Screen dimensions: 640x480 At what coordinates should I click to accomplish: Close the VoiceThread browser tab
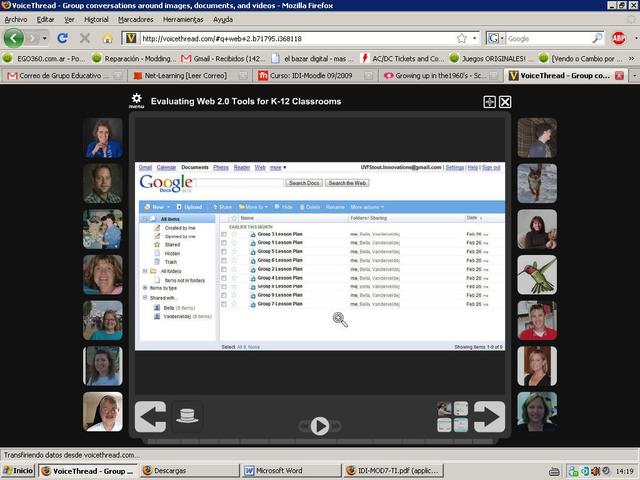(619, 76)
